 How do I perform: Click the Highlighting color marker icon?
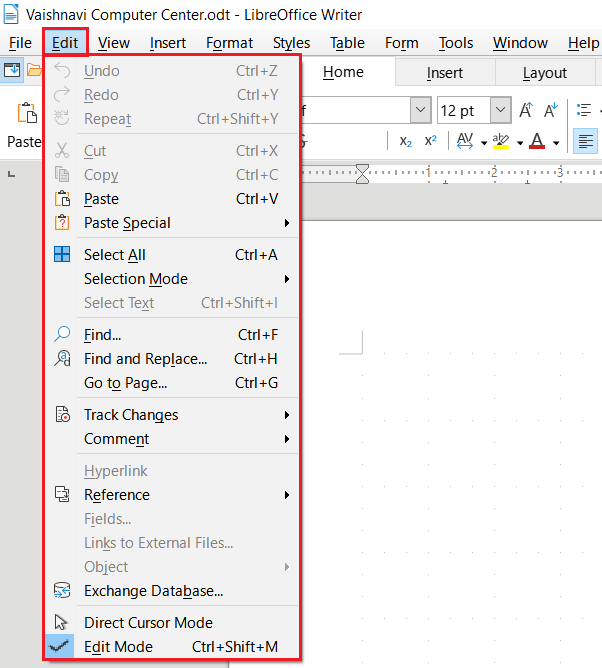(x=501, y=141)
